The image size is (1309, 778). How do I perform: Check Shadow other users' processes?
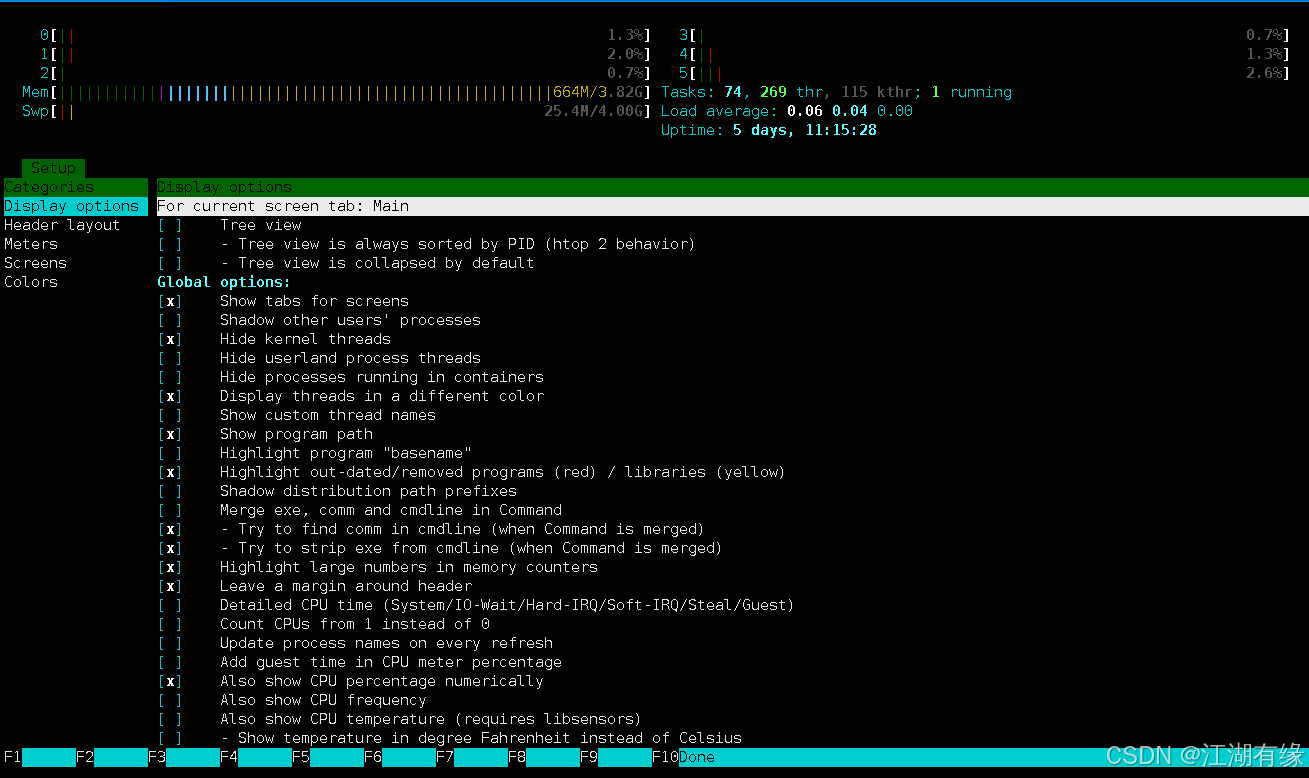point(170,320)
